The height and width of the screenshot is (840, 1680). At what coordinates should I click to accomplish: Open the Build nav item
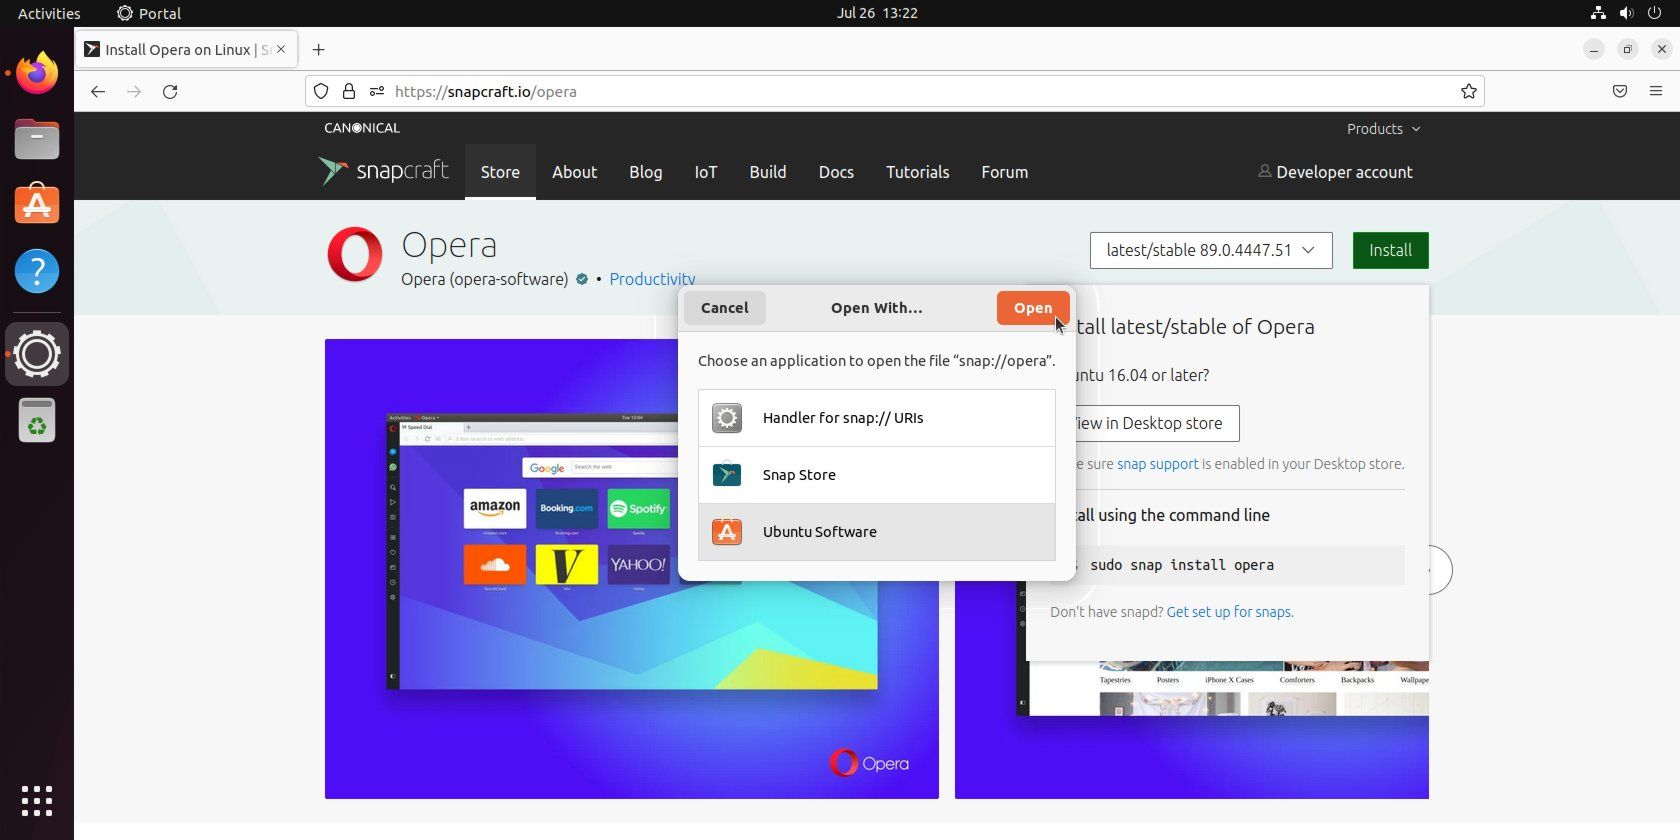[768, 172]
